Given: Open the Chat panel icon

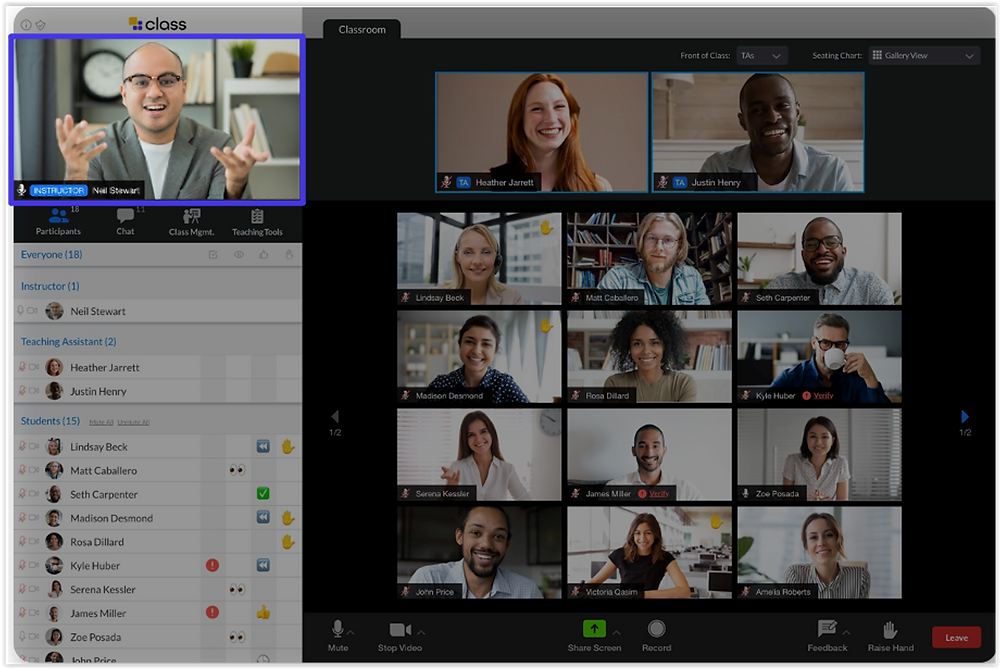Looking at the screenshot, I should point(126,216).
